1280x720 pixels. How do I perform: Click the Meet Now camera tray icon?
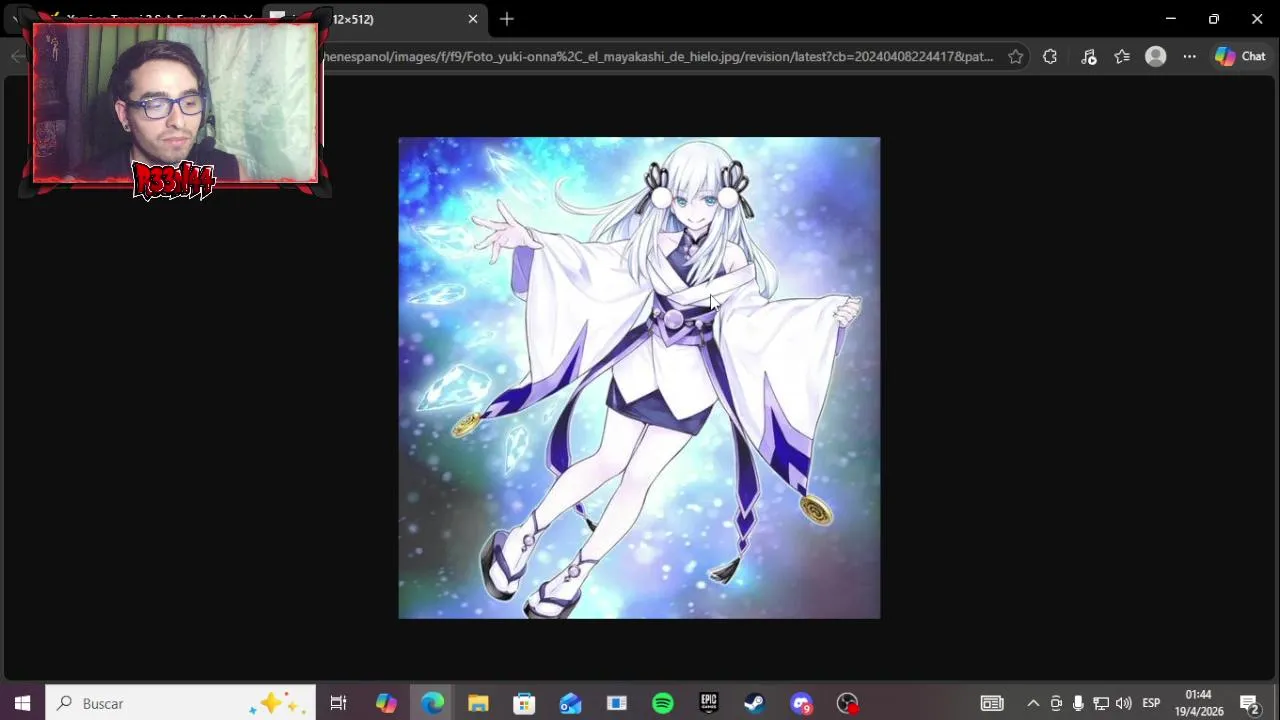point(1056,703)
